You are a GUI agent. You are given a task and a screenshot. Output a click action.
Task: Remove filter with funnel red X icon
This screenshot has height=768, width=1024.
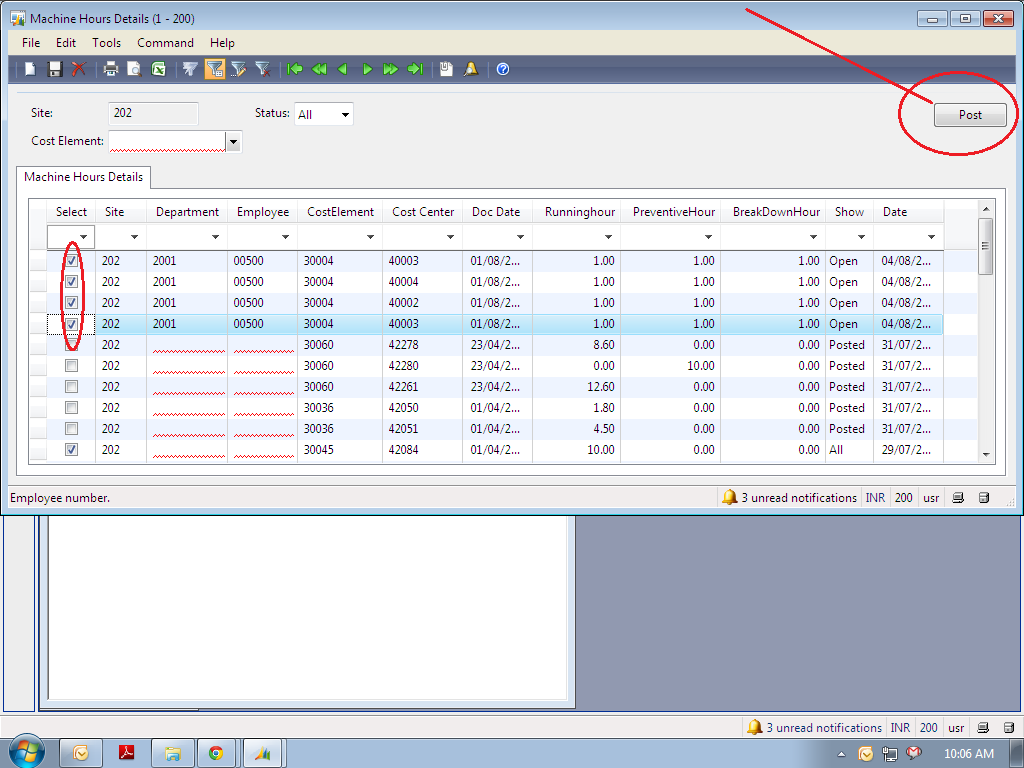263,69
